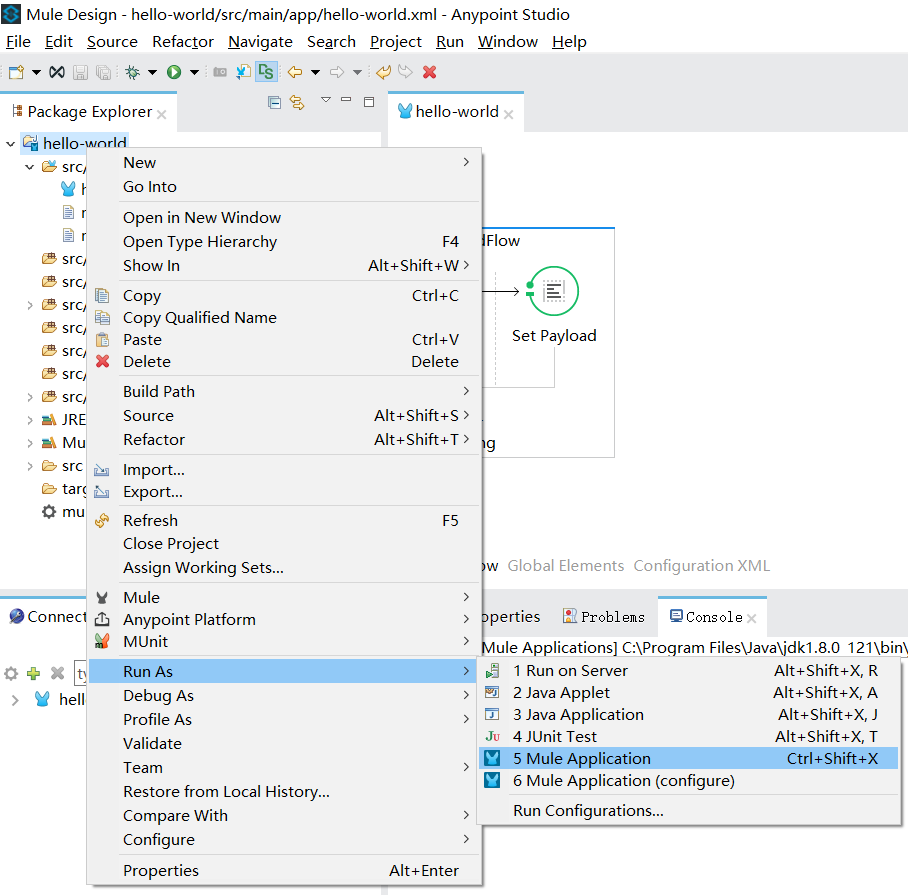
Task: Click Export... in context menu
Action: [285, 491]
